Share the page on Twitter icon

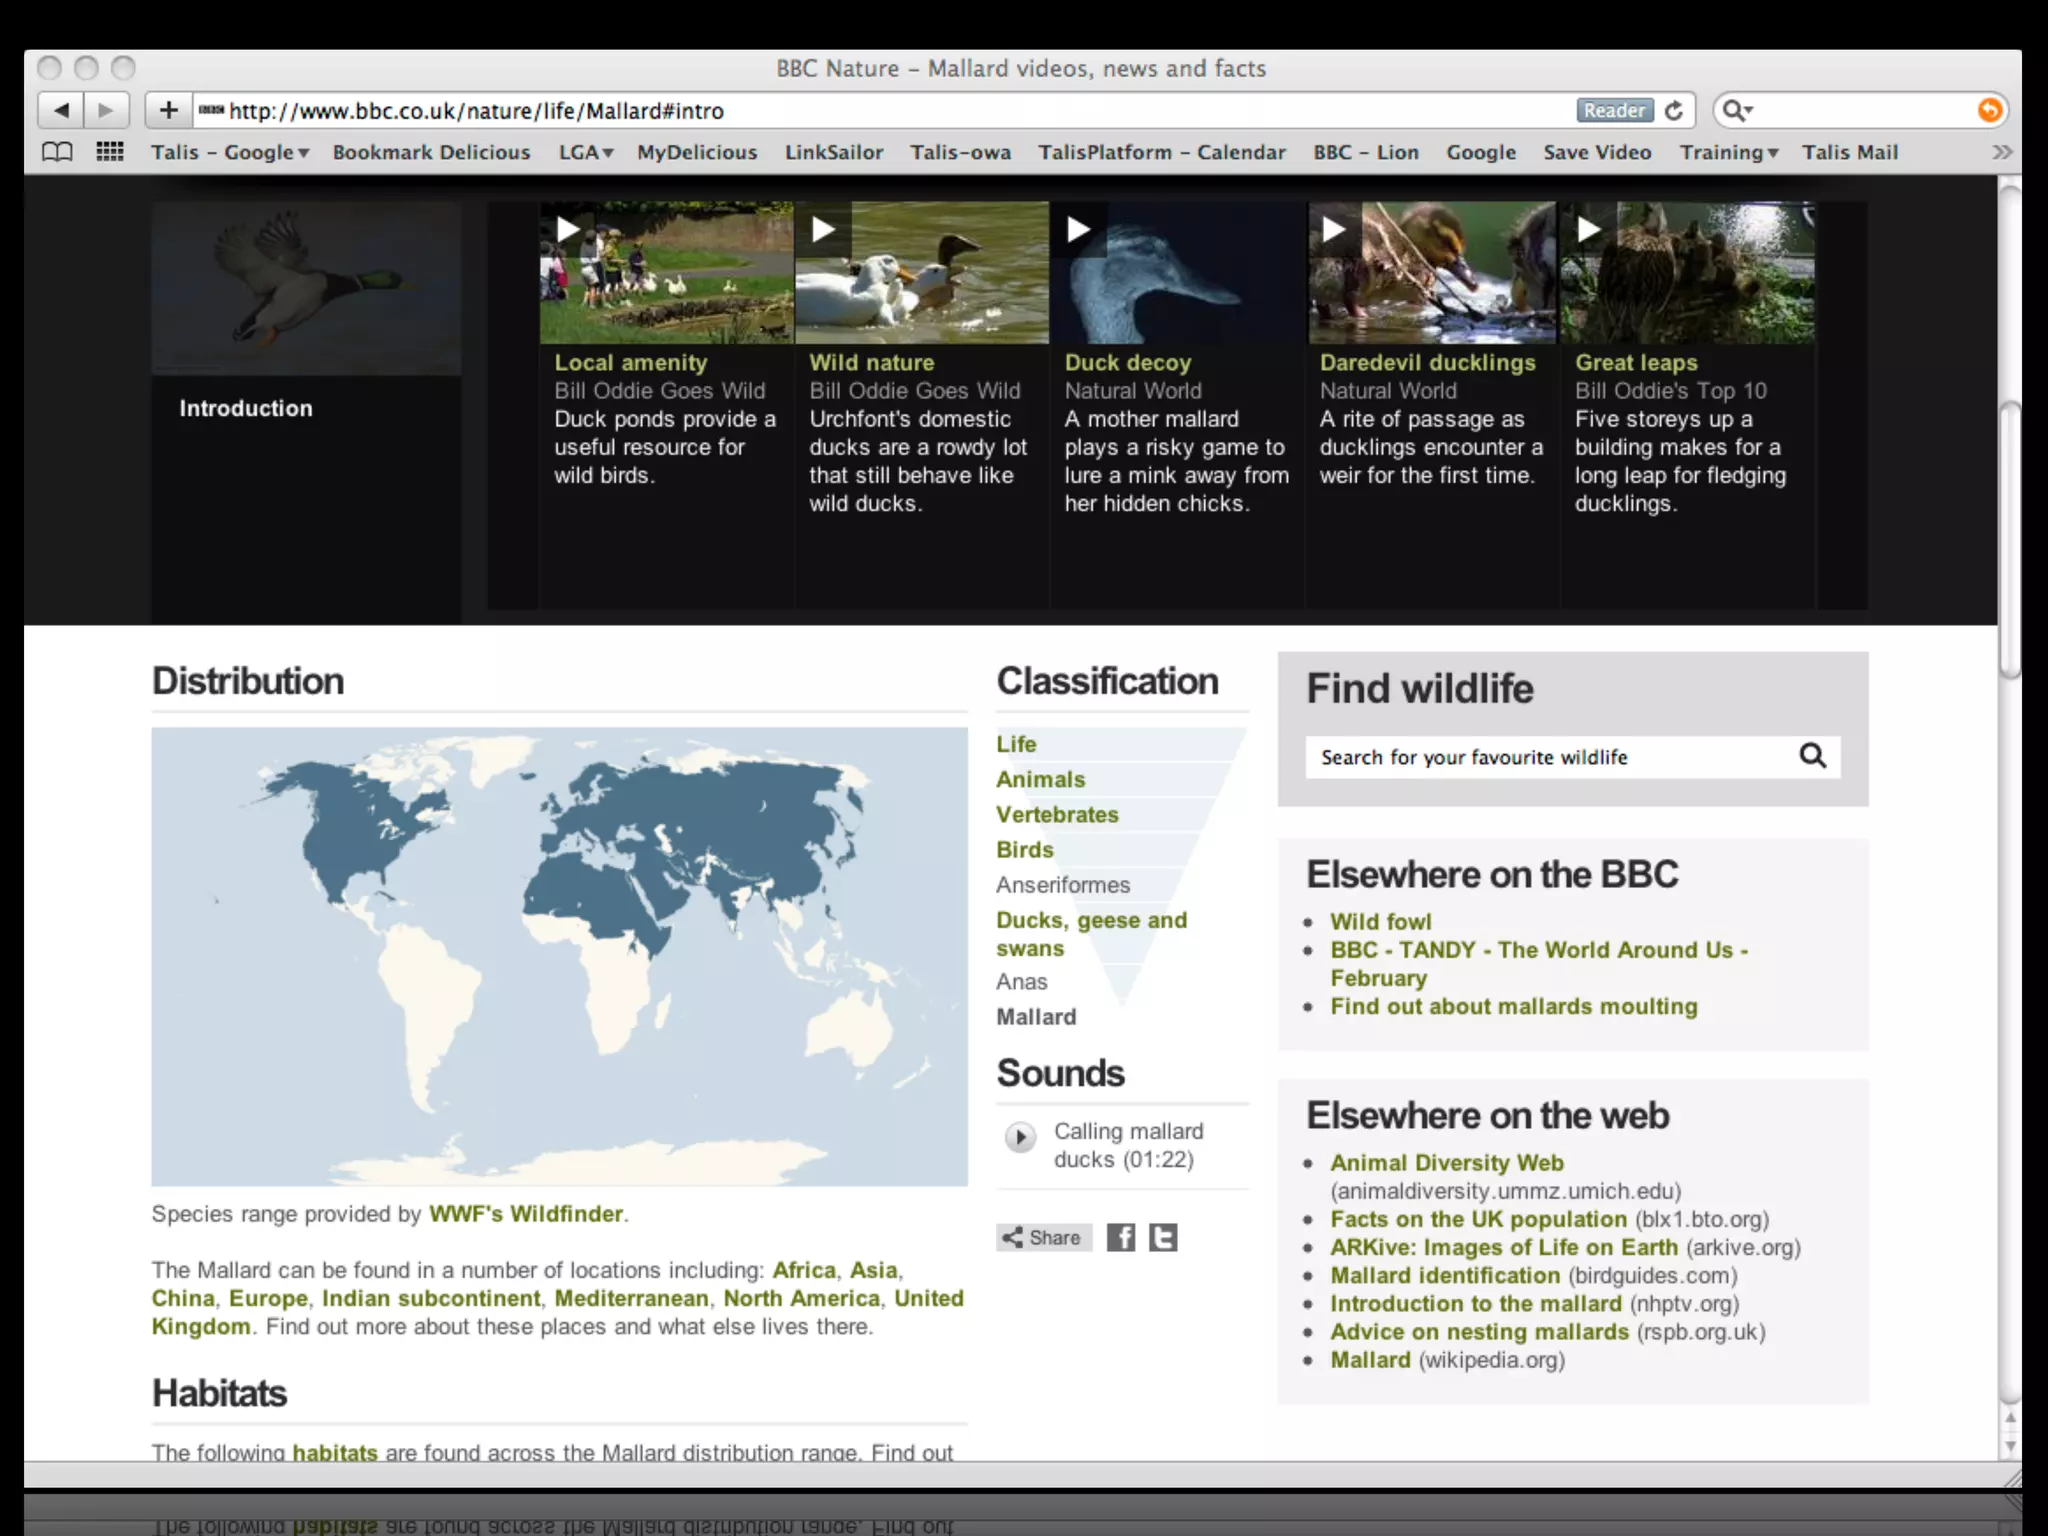click(1162, 1237)
